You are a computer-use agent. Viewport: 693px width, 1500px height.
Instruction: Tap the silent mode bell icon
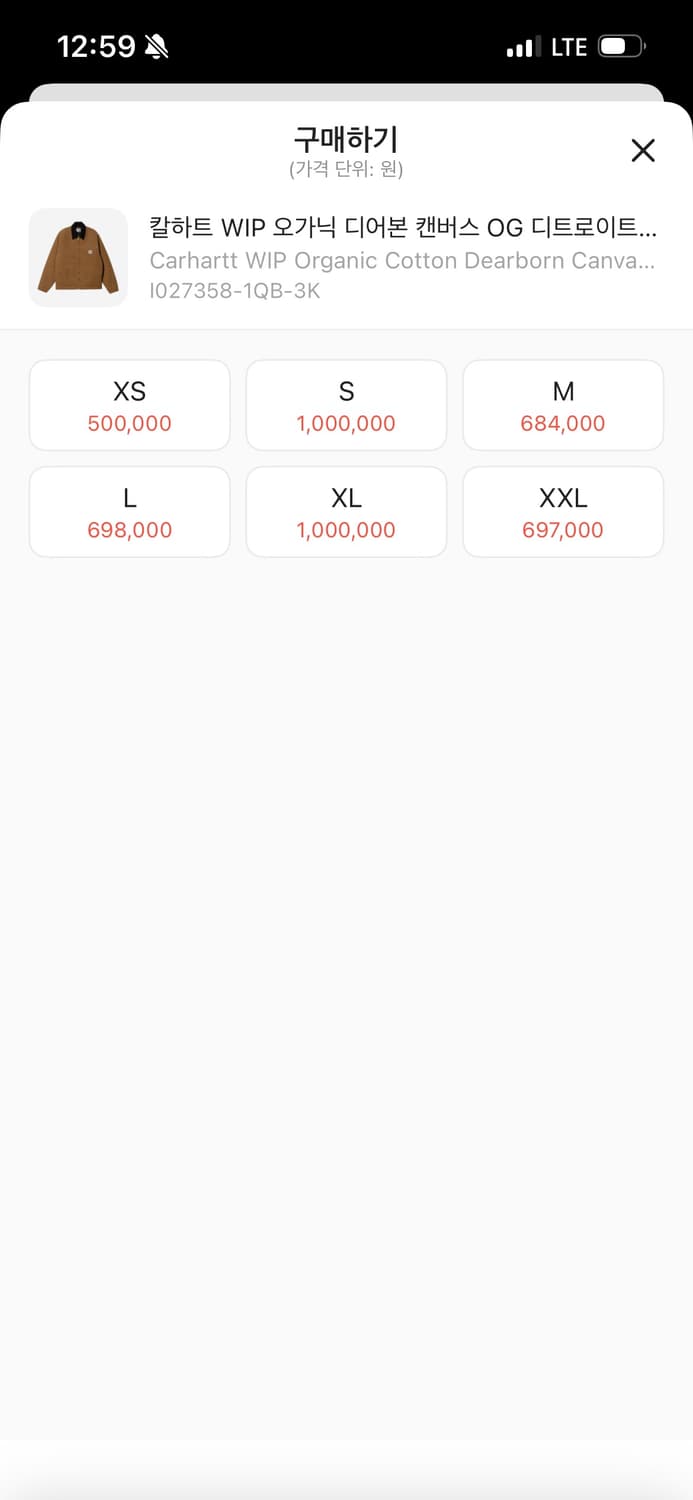[x=156, y=46]
